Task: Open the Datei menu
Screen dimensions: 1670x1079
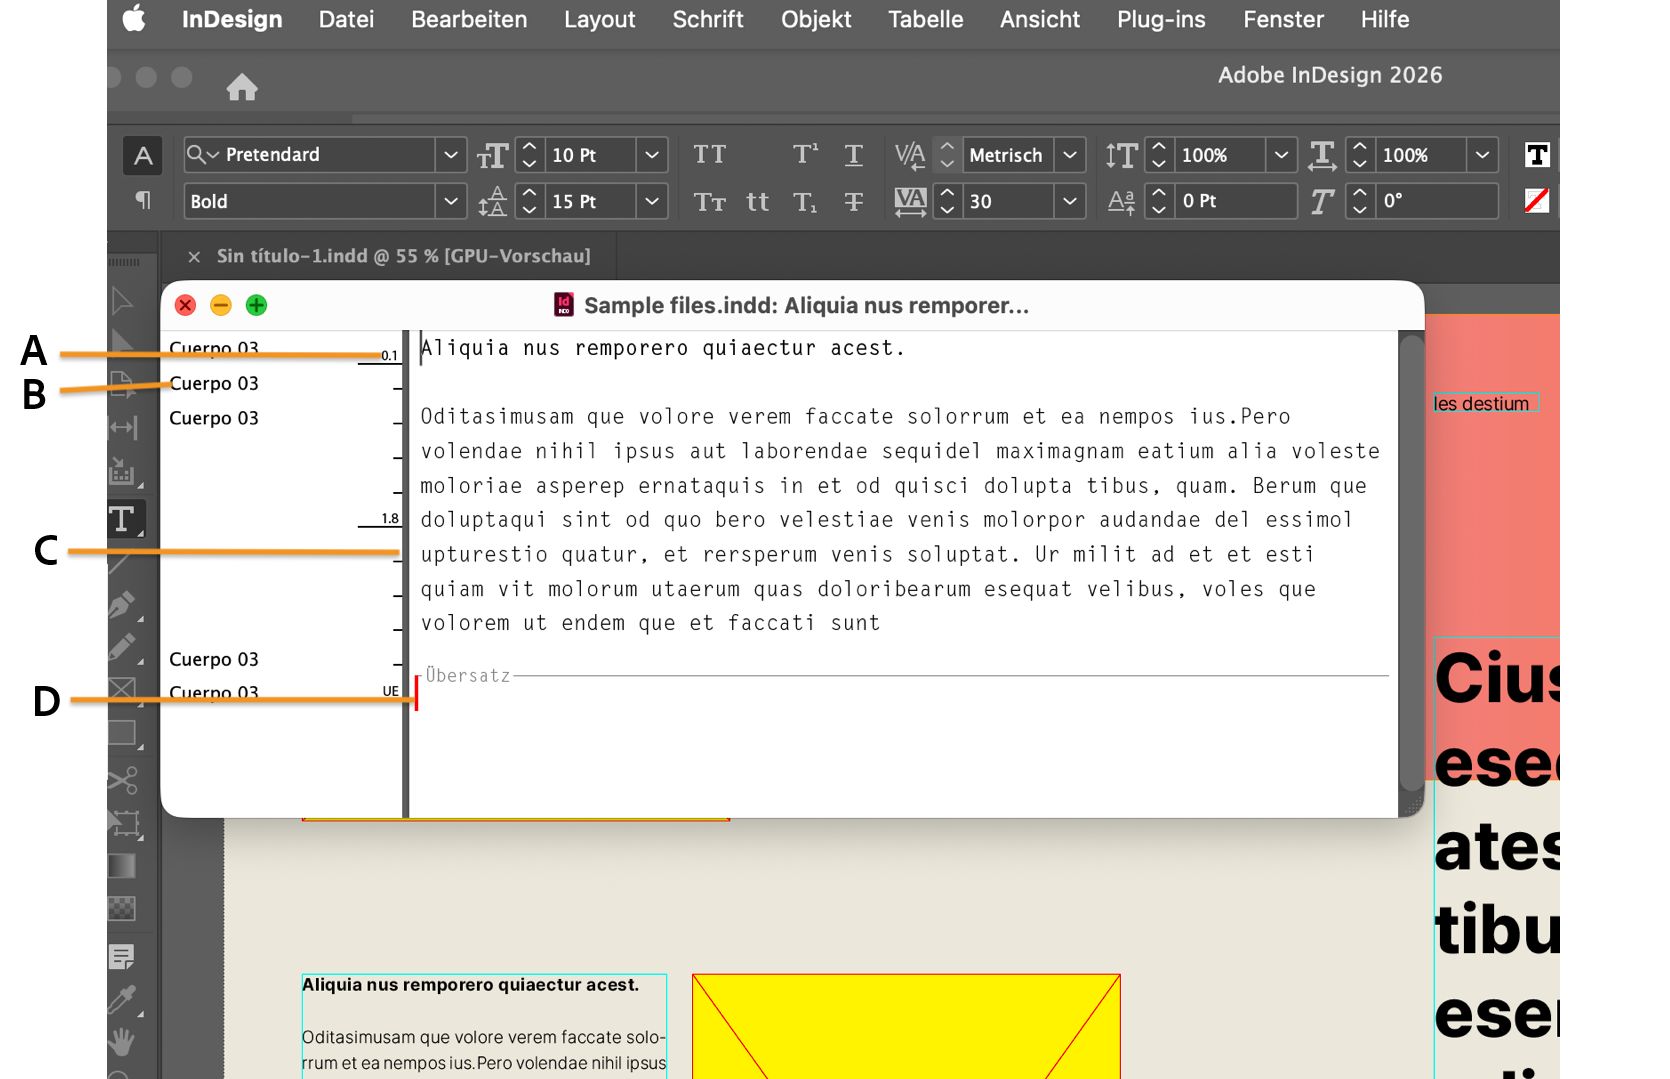Action: 346,19
